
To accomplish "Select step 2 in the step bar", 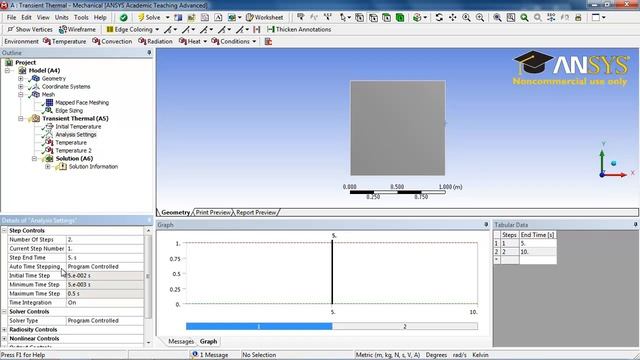I will point(404,326).
